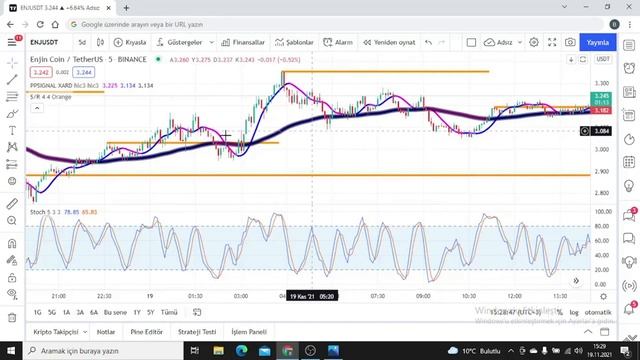Open the notifications bell in sidebar
This screenshot has height=360, width=640.
629,309
